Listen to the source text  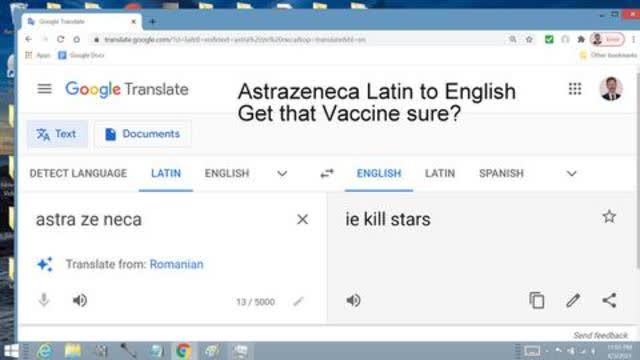pyautogui.click(x=80, y=300)
